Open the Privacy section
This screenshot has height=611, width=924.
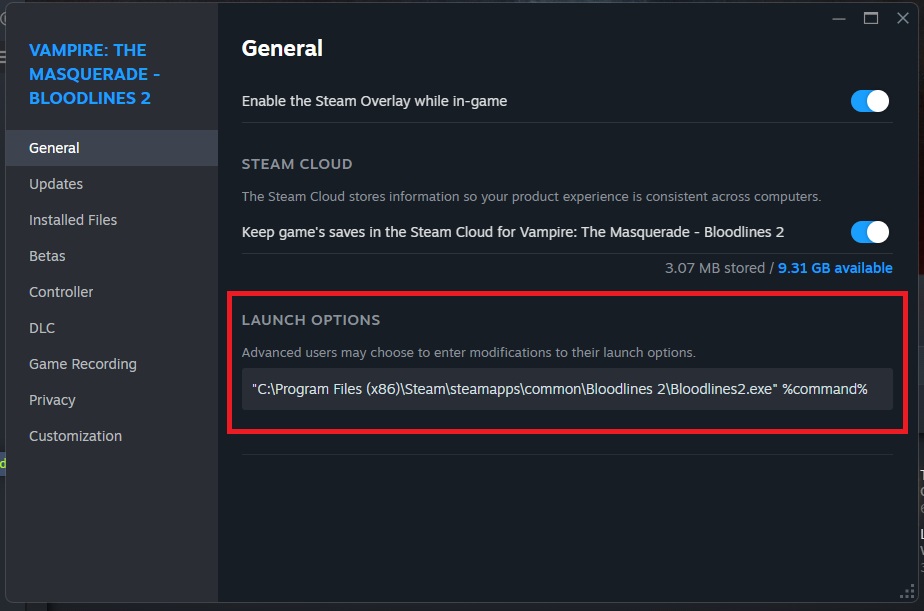(52, 400)
